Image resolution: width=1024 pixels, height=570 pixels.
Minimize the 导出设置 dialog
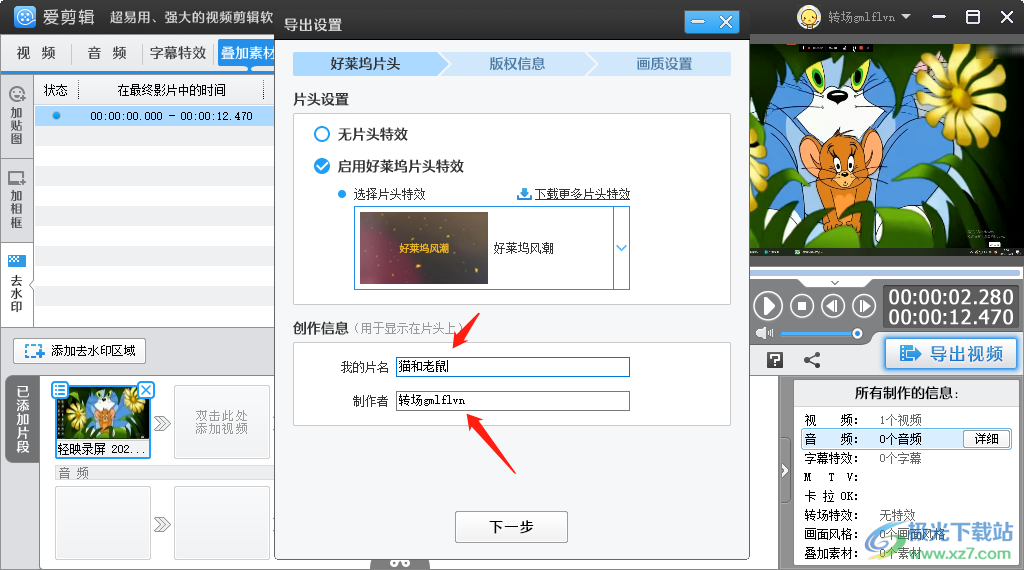click(698, 22)
